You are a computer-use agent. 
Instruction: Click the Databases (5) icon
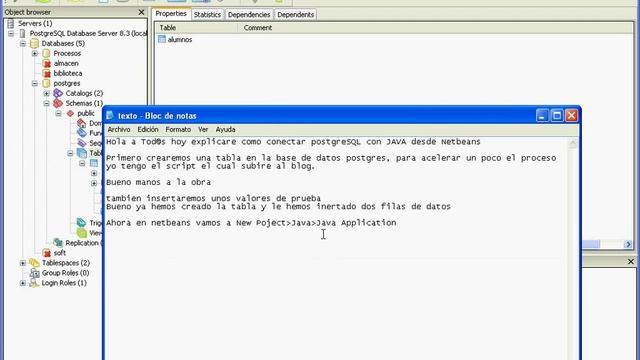tap(34, 43)
